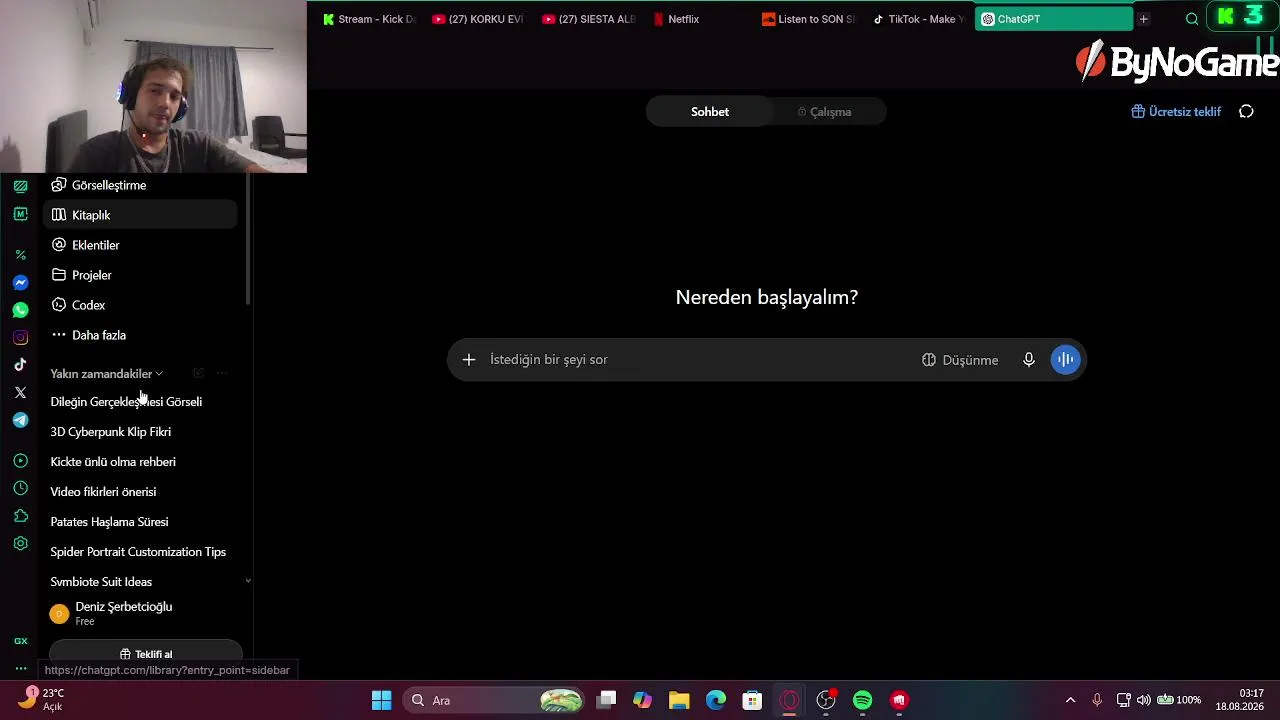Show hidden icons chevron in system tray

1070,700
